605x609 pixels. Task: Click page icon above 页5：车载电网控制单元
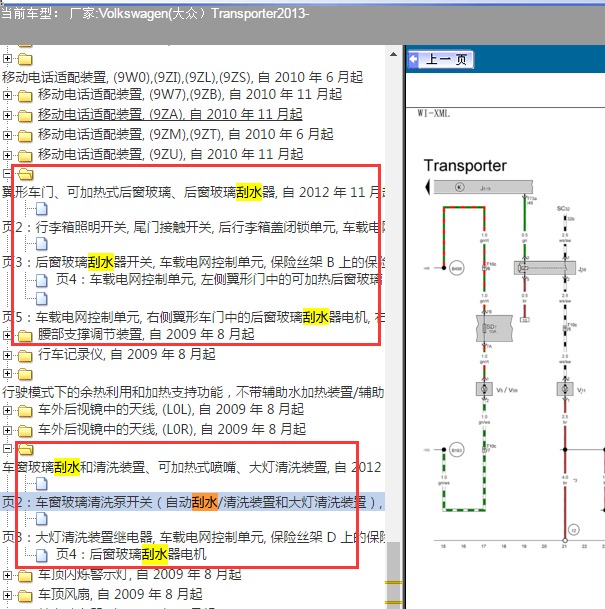click(42, 299)
